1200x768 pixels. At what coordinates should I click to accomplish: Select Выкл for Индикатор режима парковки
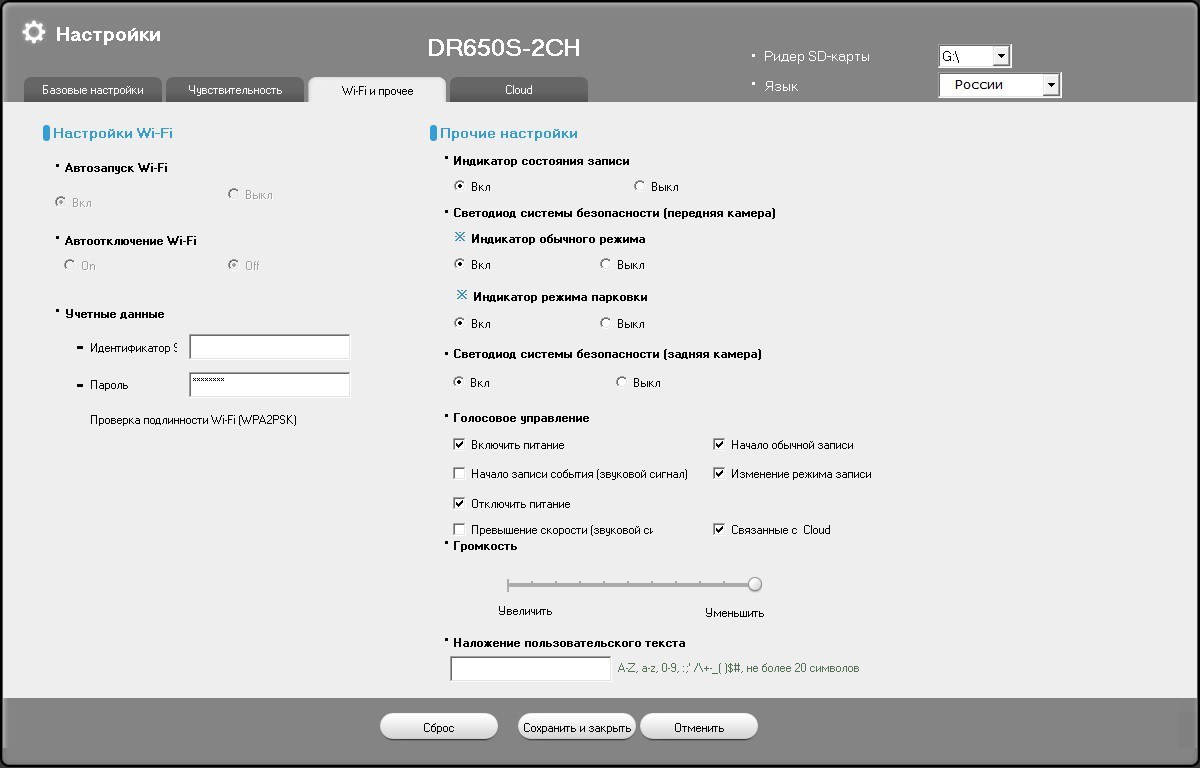coord(605,323)
